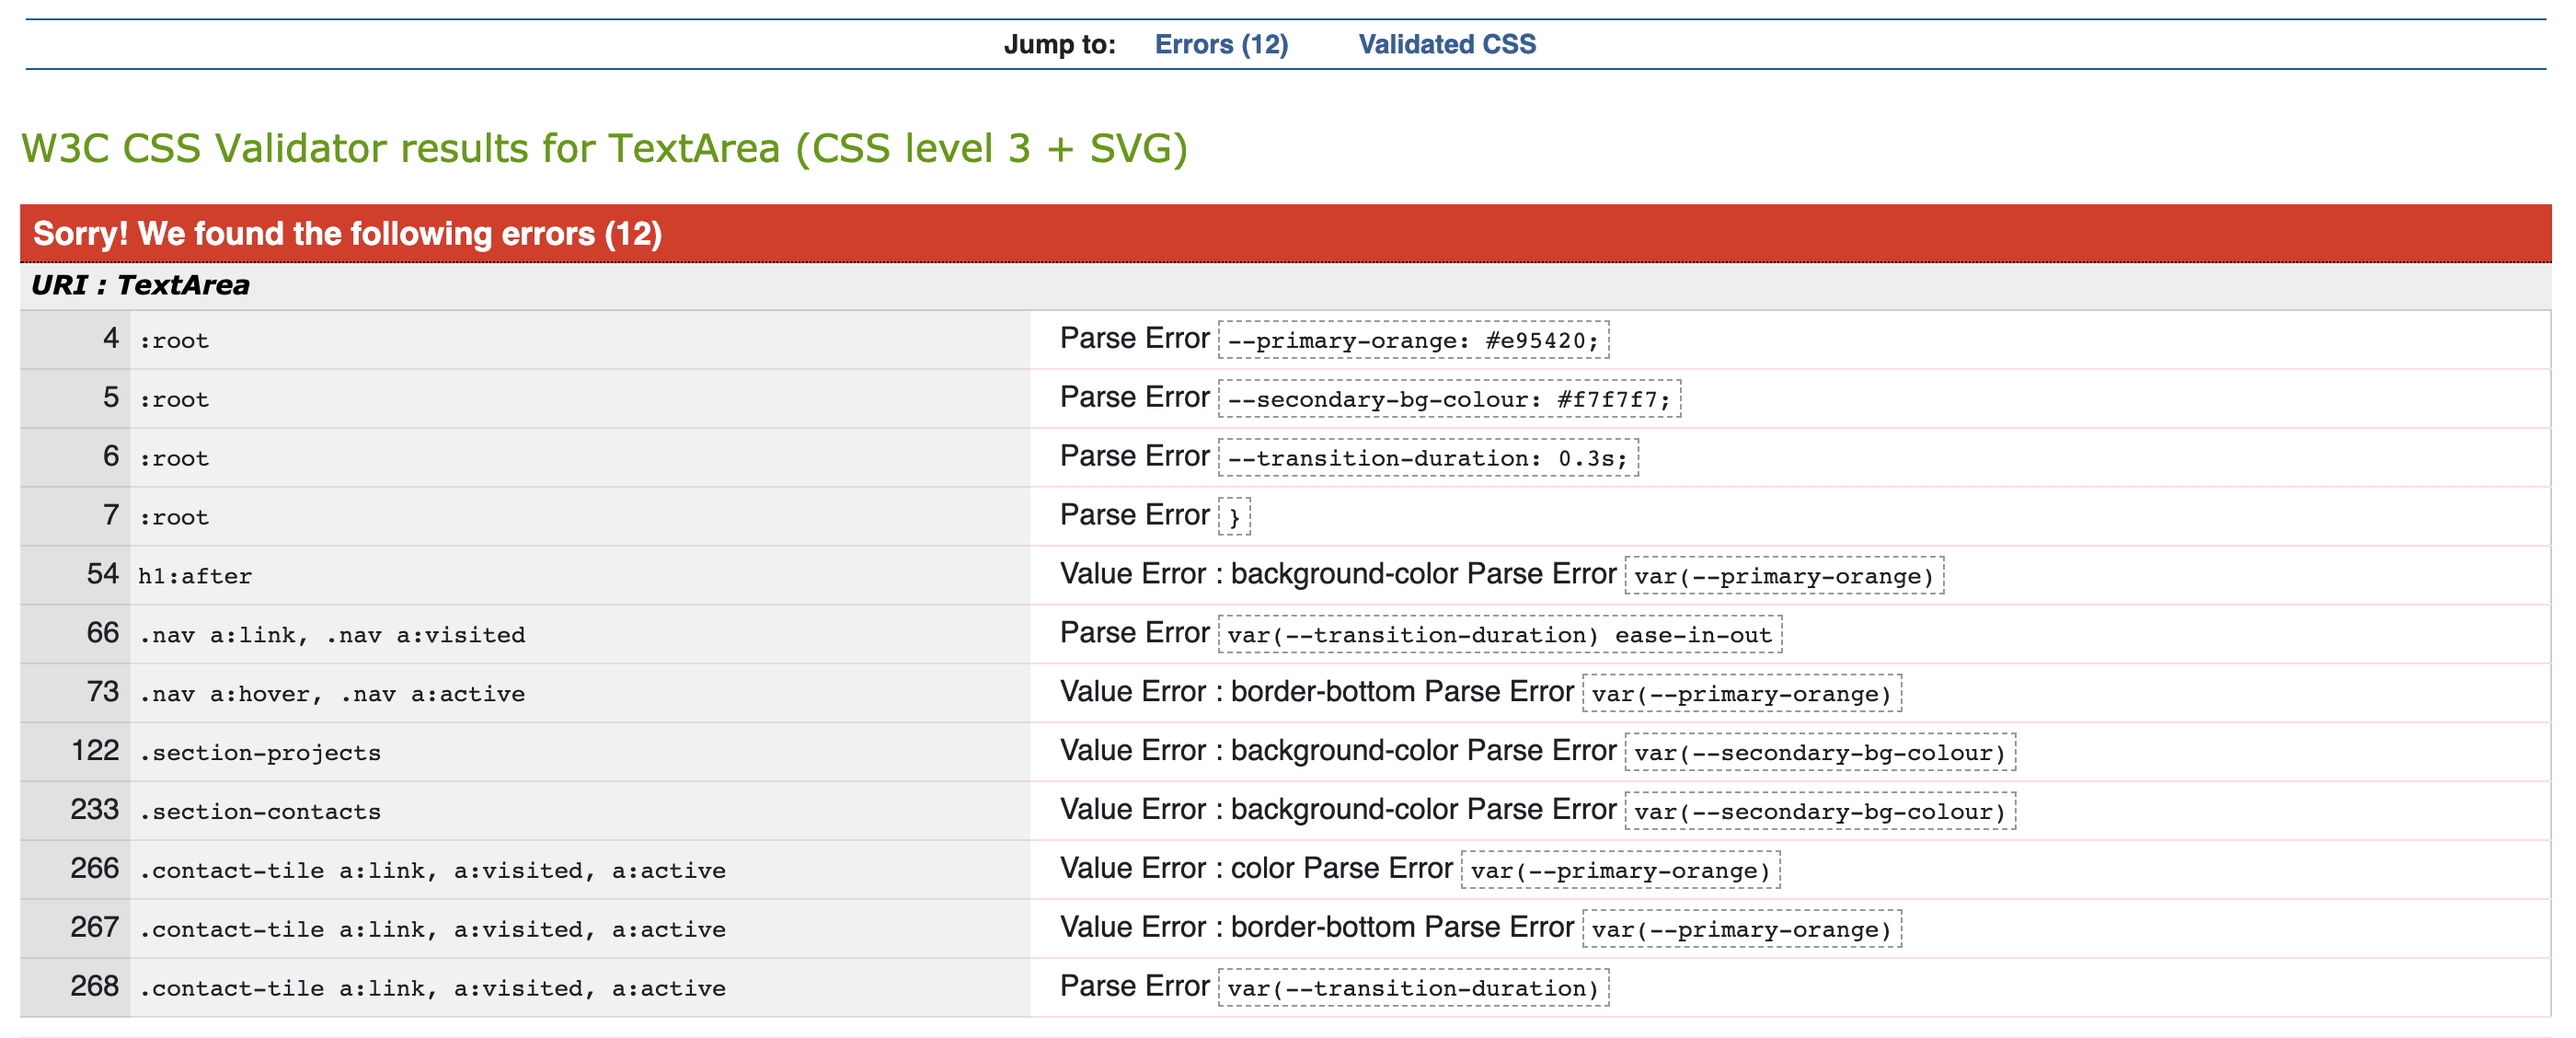
Task: Click the var(--transition-duration) snippet on line 268
Action: coord(1413,987)
